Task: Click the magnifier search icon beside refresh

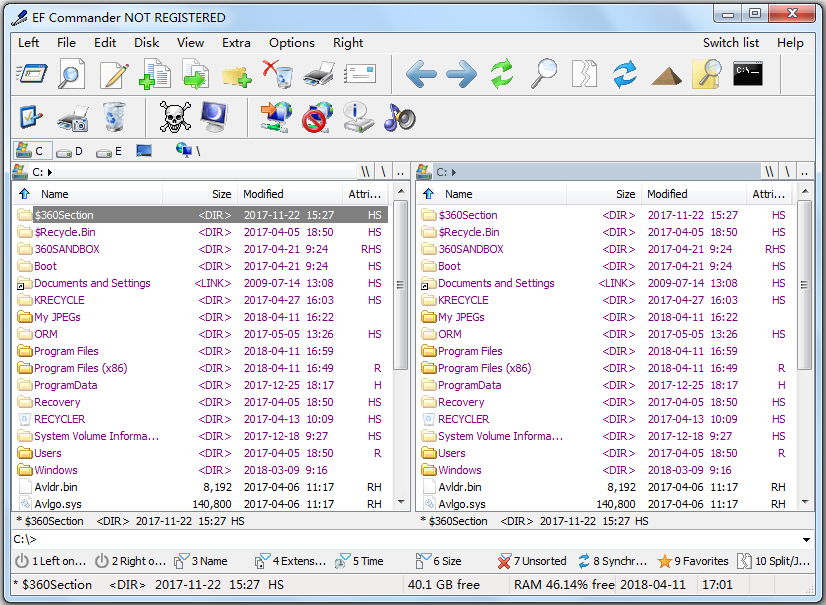Action: click(544, 74)
